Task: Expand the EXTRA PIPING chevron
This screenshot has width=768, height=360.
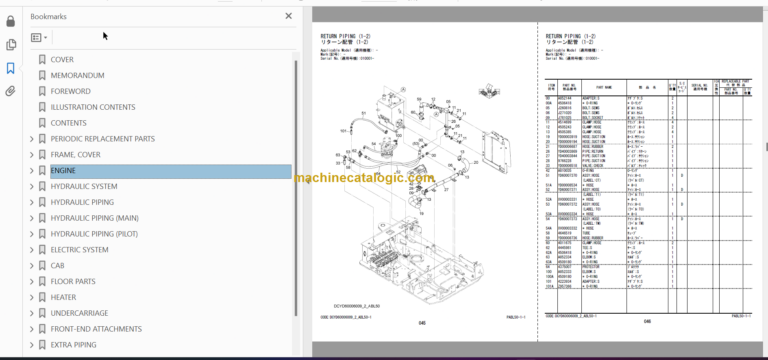Action: pos(32,345)
